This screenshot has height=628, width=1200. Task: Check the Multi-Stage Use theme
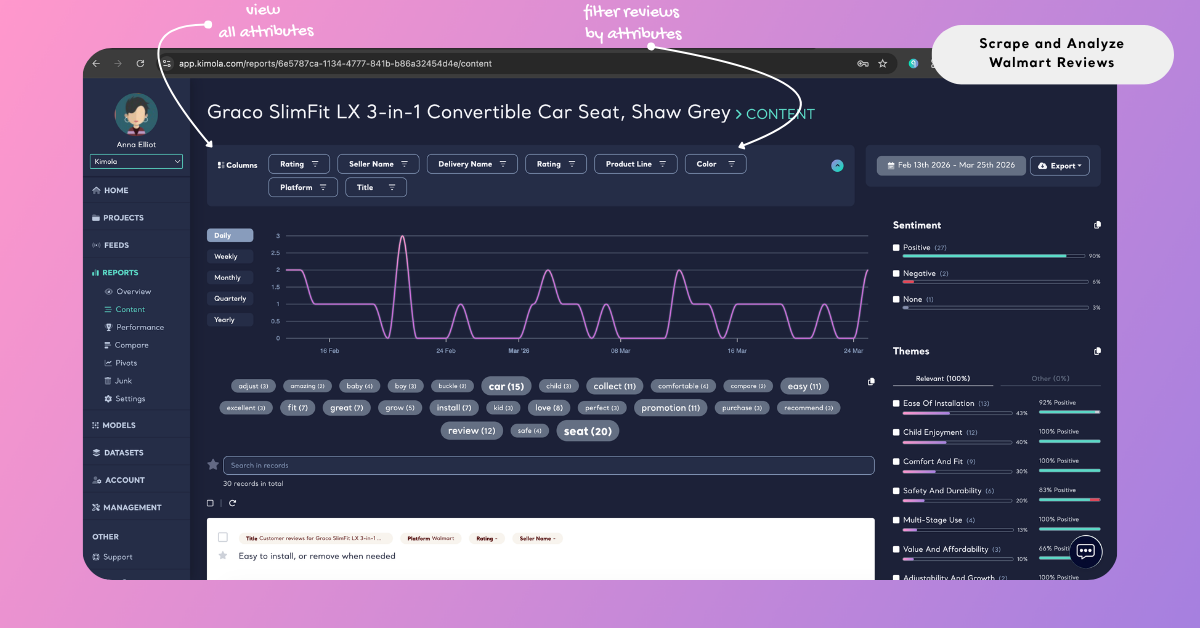896,520
